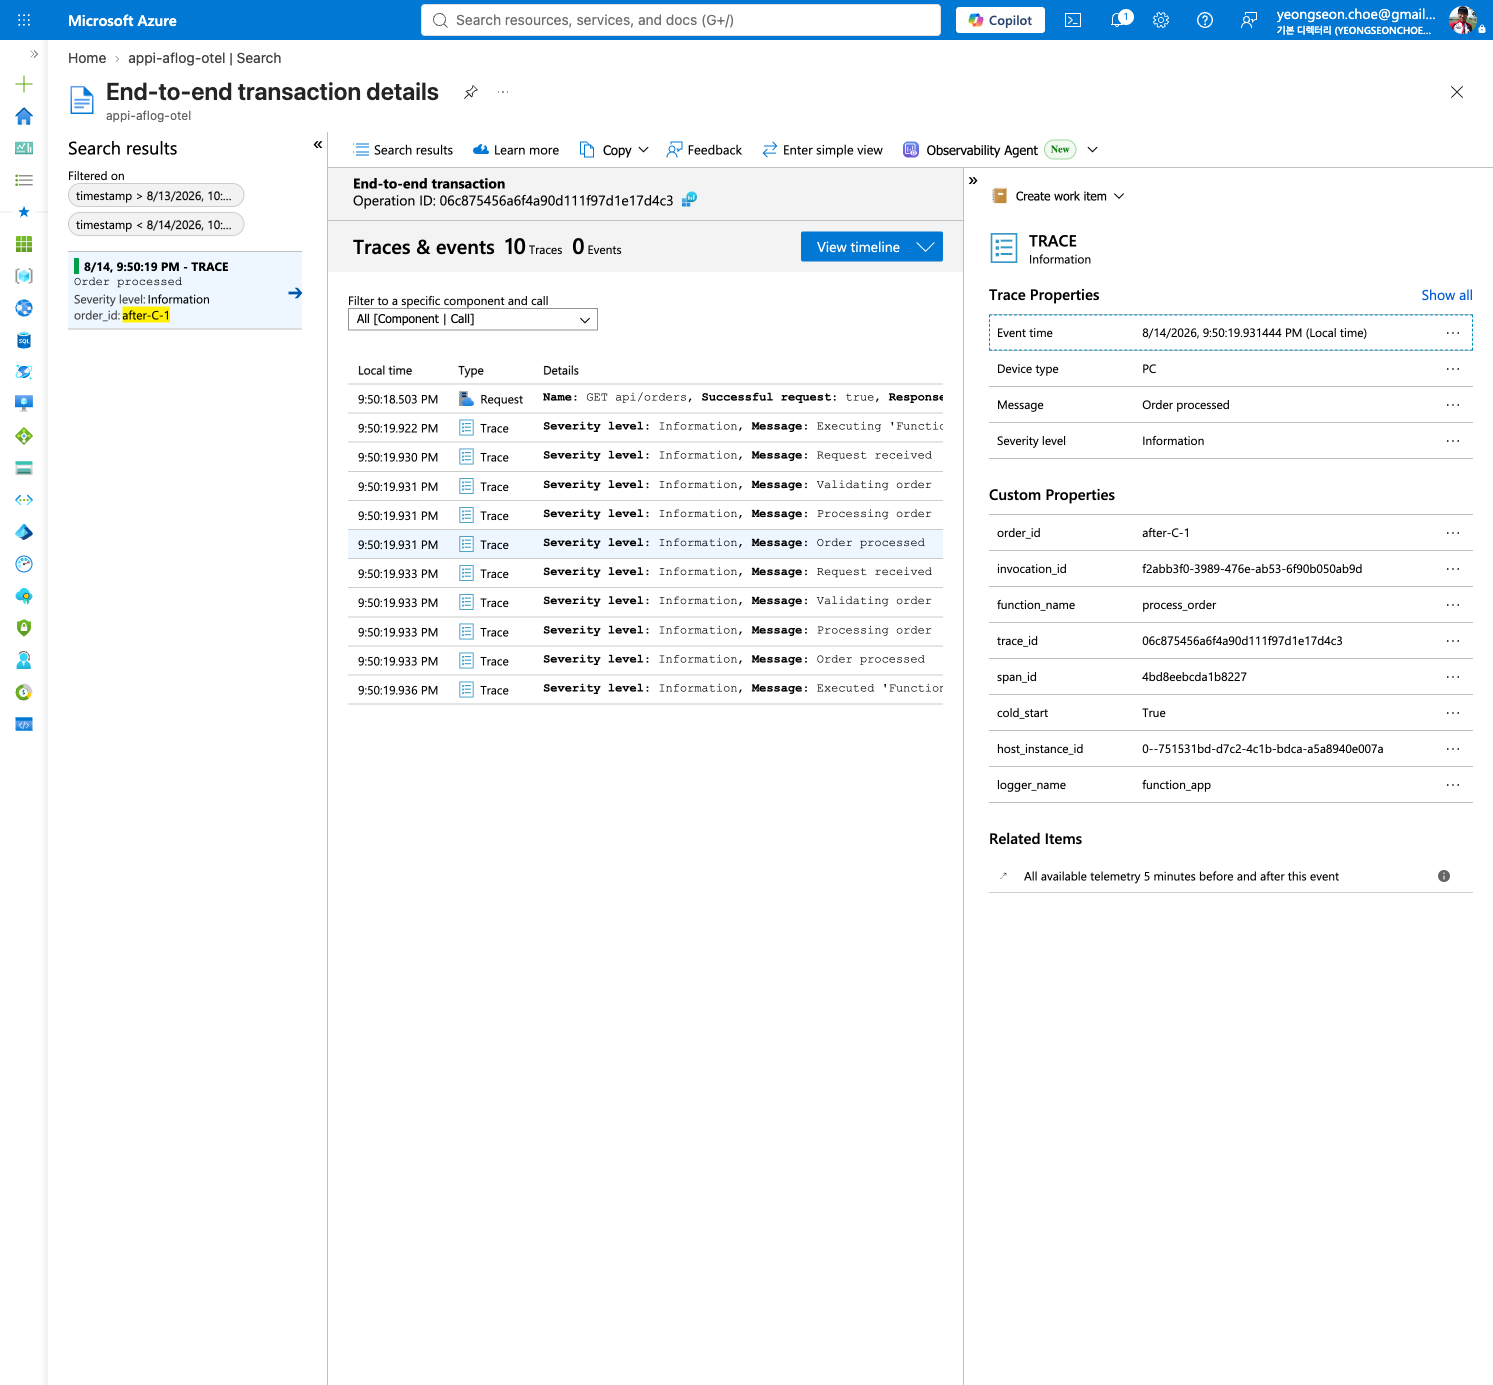Screen dimensions: 1493x1385
Task: Open the Azure portal apps grid menu
Action: (x=24, y=20)
